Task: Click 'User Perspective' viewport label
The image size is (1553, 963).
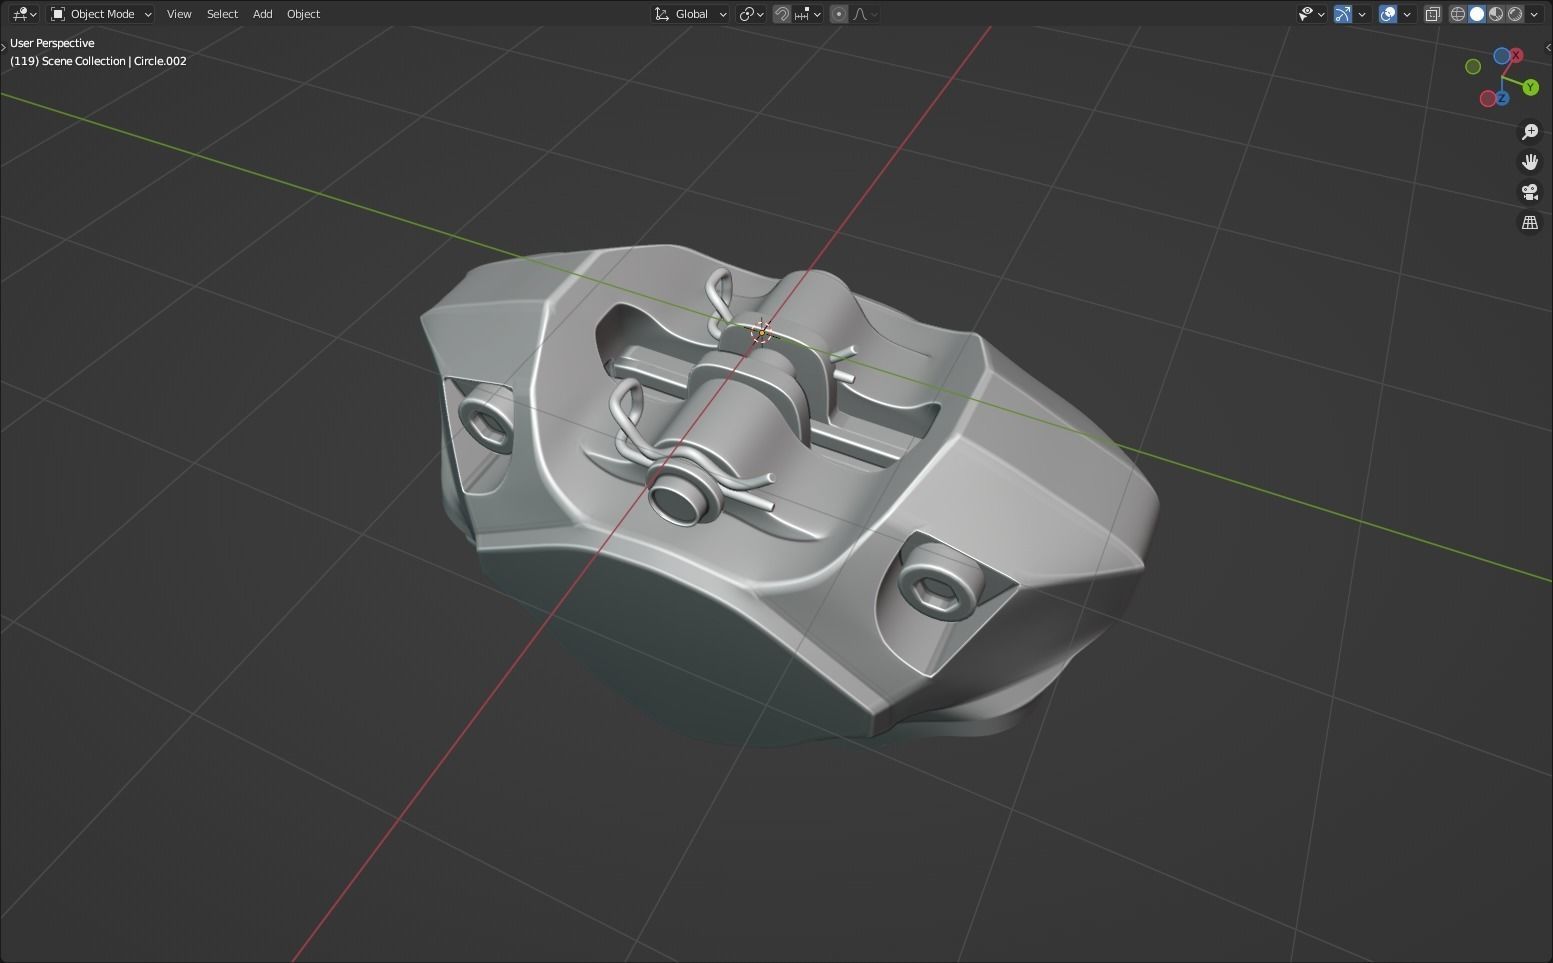Action: click(x=52, y=43)
